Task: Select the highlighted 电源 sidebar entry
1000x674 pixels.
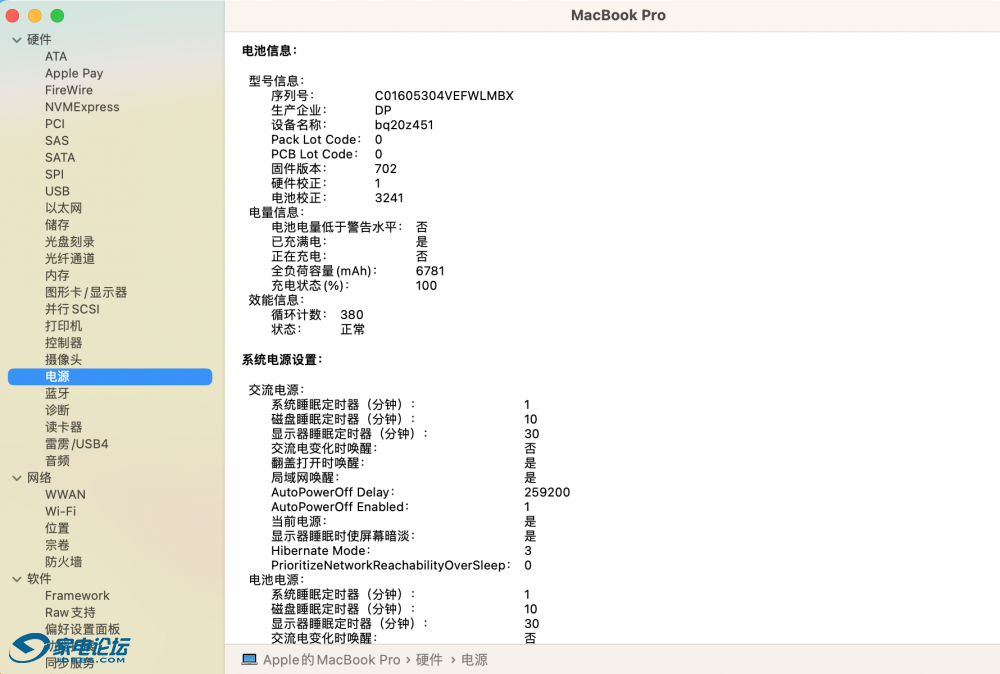Action: (x=110, y=377)
